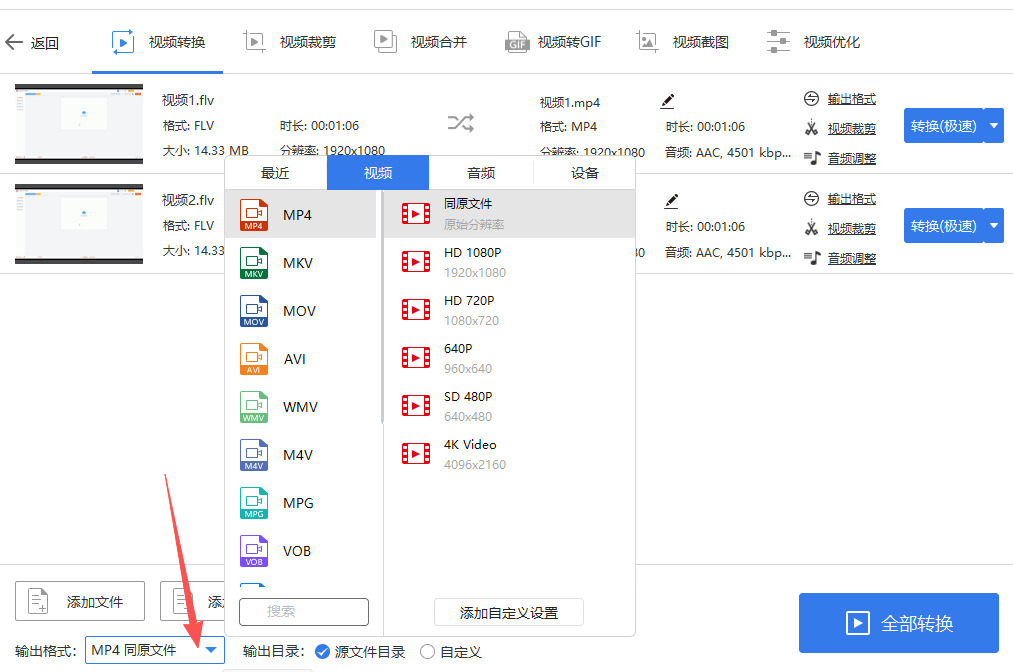Select 同原文件 original resolution preset

(x=509, y=214)
